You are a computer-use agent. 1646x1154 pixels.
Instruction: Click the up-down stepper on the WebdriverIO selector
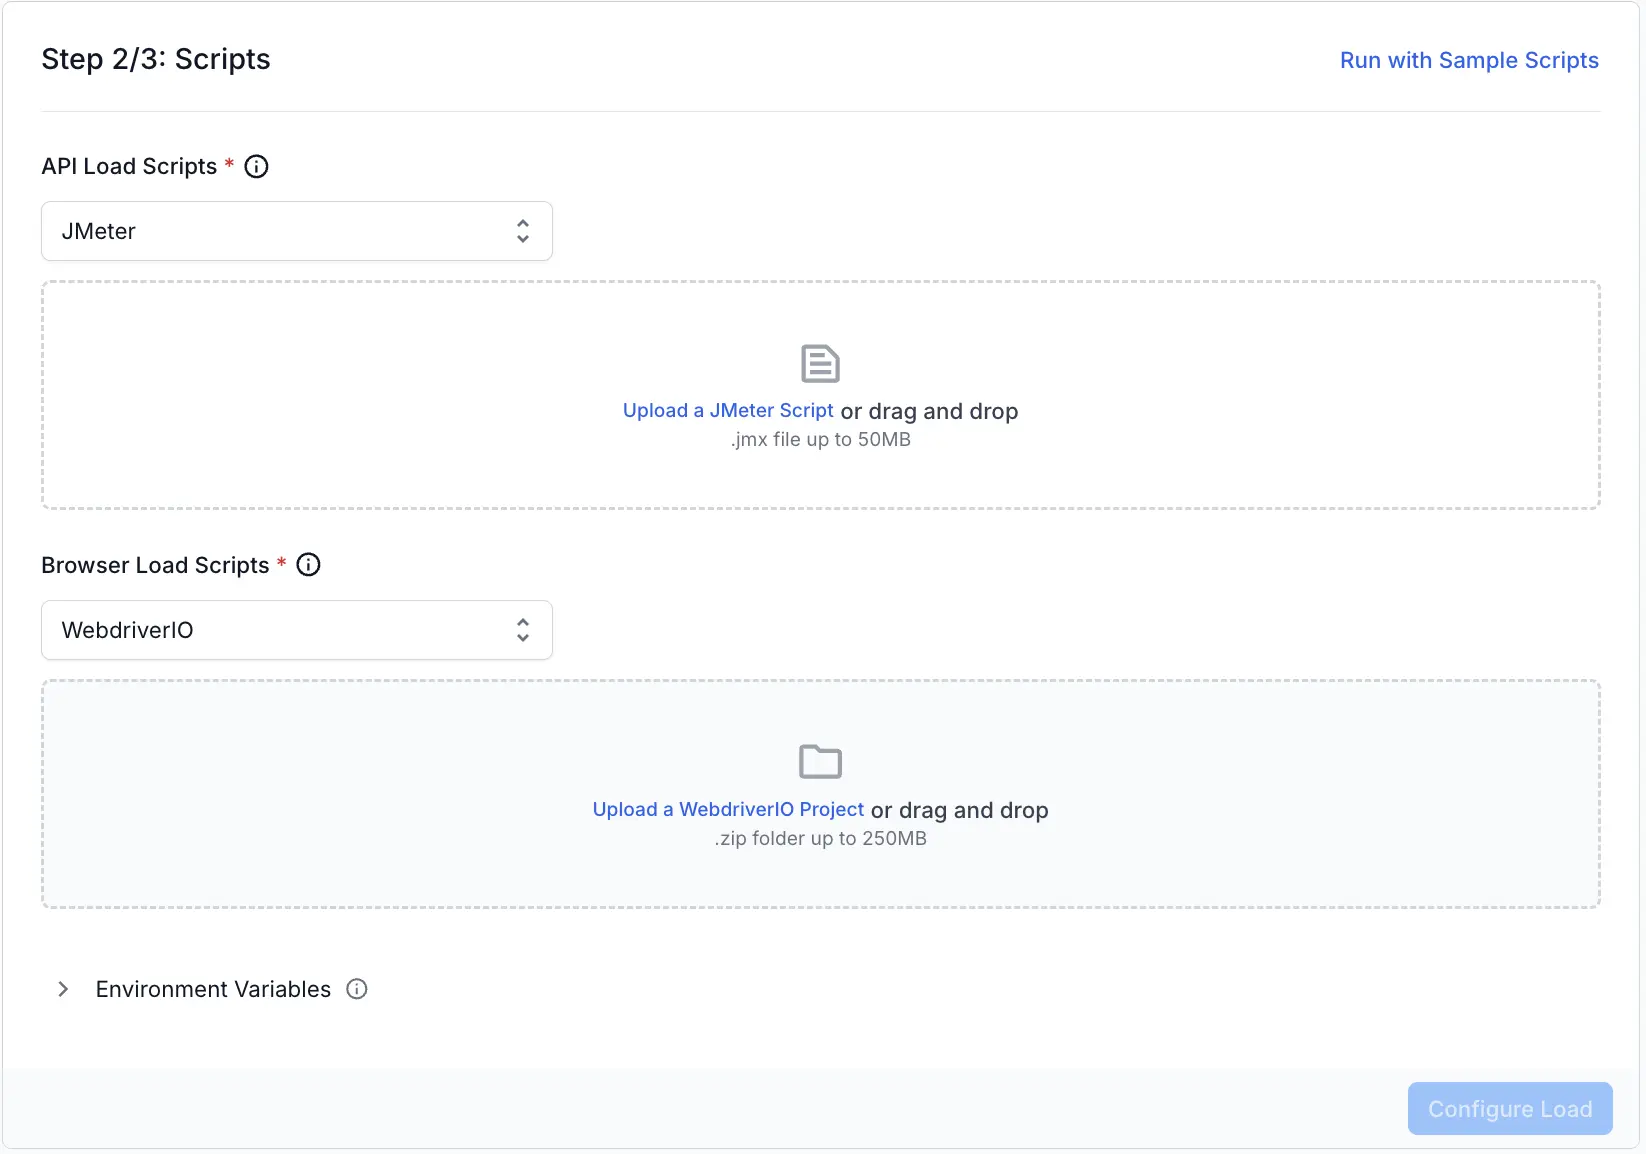[522, 630]
